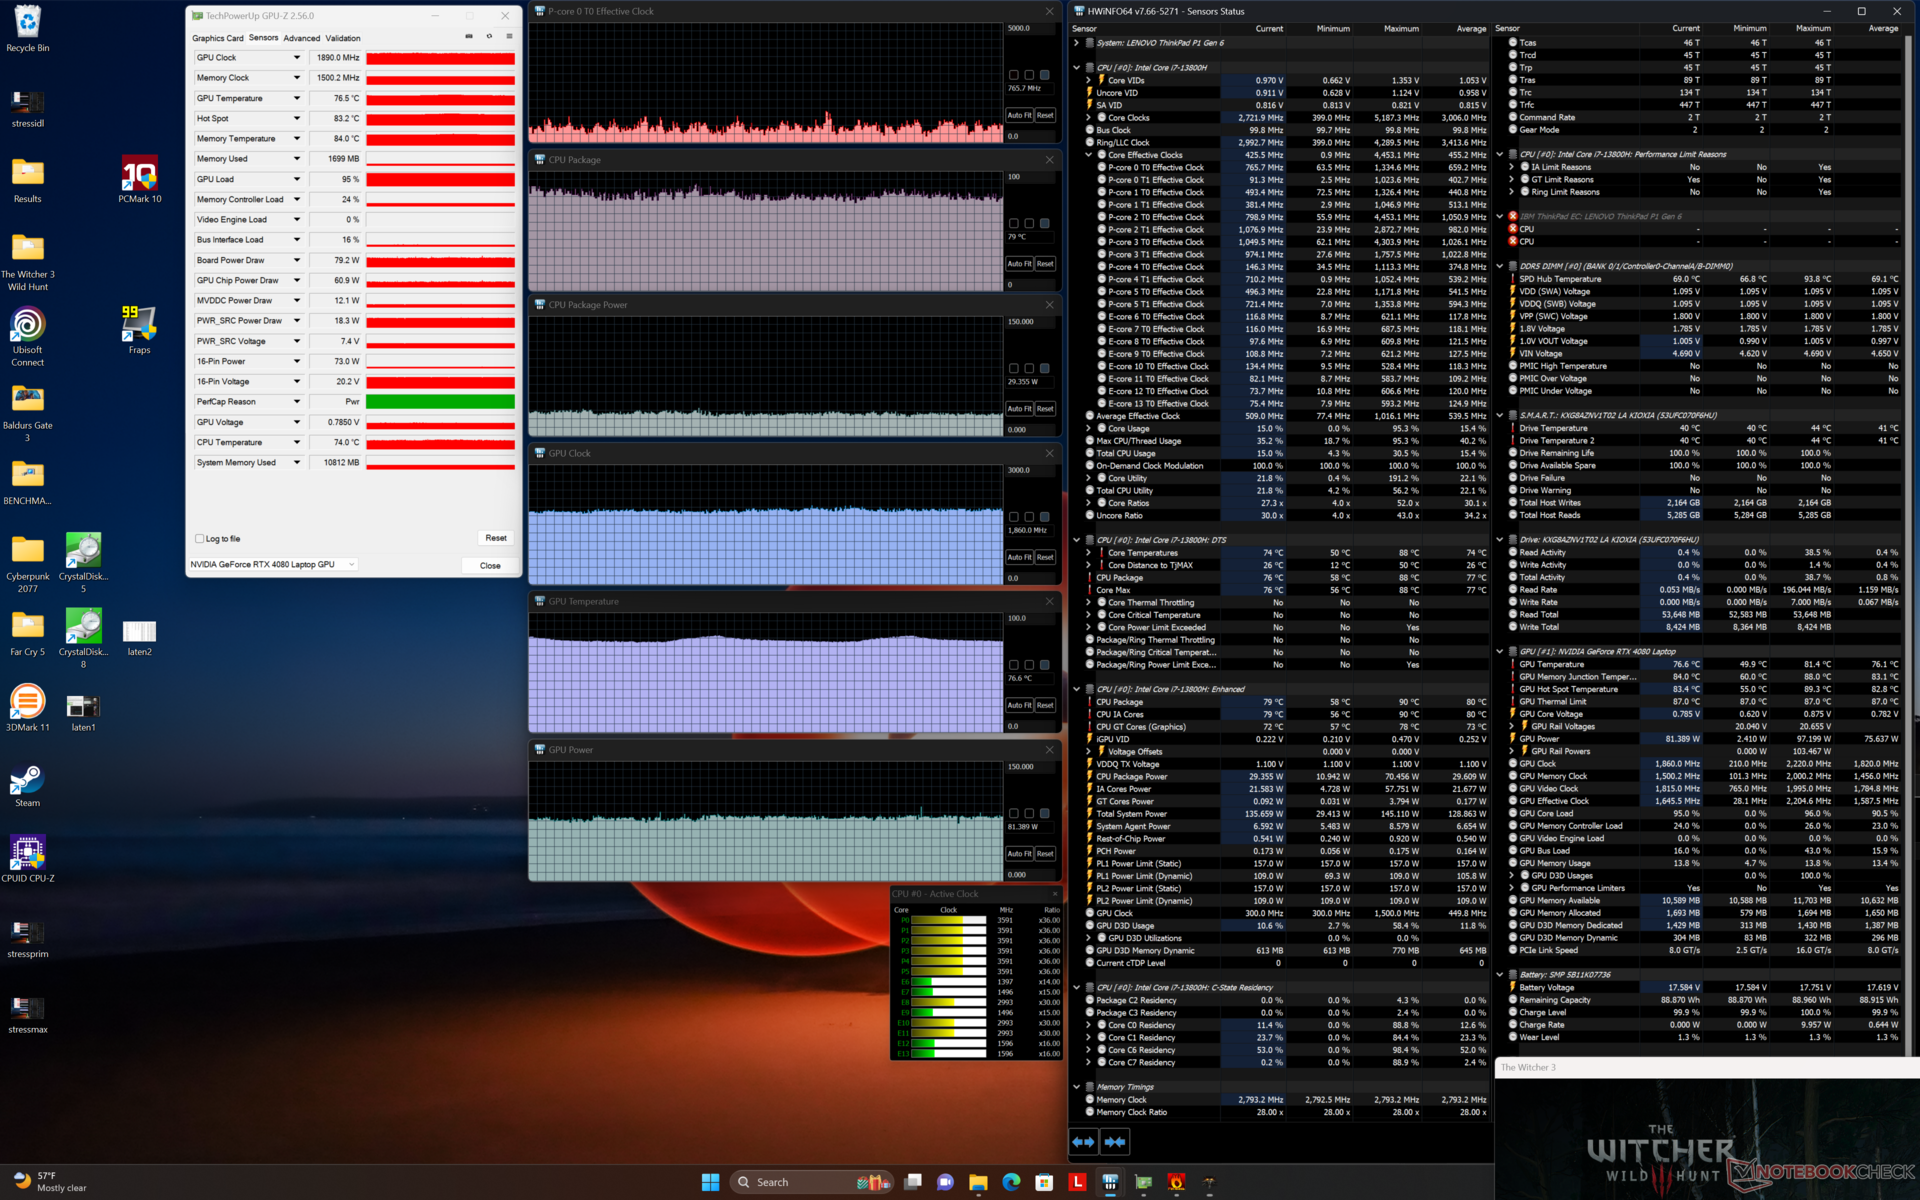Select CPU Package Power row in HWiNFO
Image resolution: width=1920 pixels, height=1200 pixels.
tap(1286, 777)
